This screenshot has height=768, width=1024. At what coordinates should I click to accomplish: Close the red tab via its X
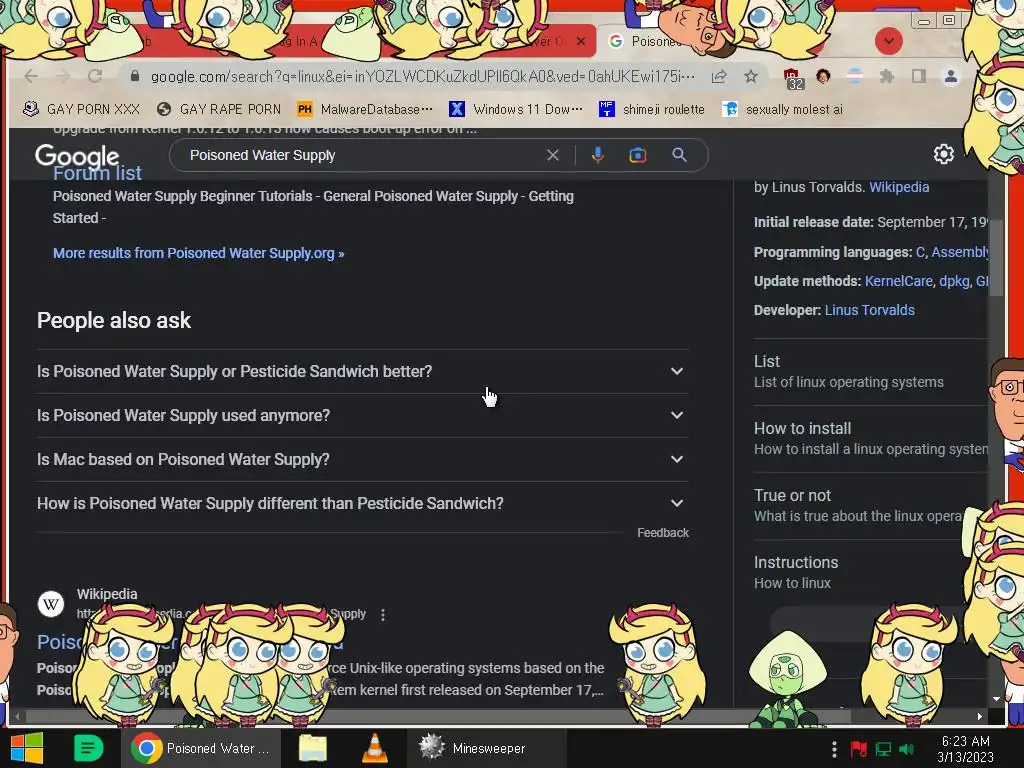581,40
